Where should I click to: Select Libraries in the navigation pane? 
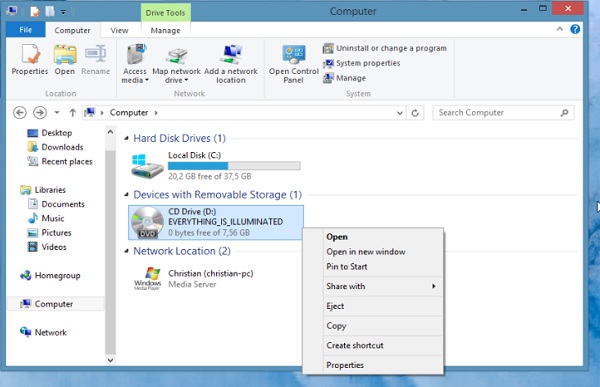tap(43, 190)
